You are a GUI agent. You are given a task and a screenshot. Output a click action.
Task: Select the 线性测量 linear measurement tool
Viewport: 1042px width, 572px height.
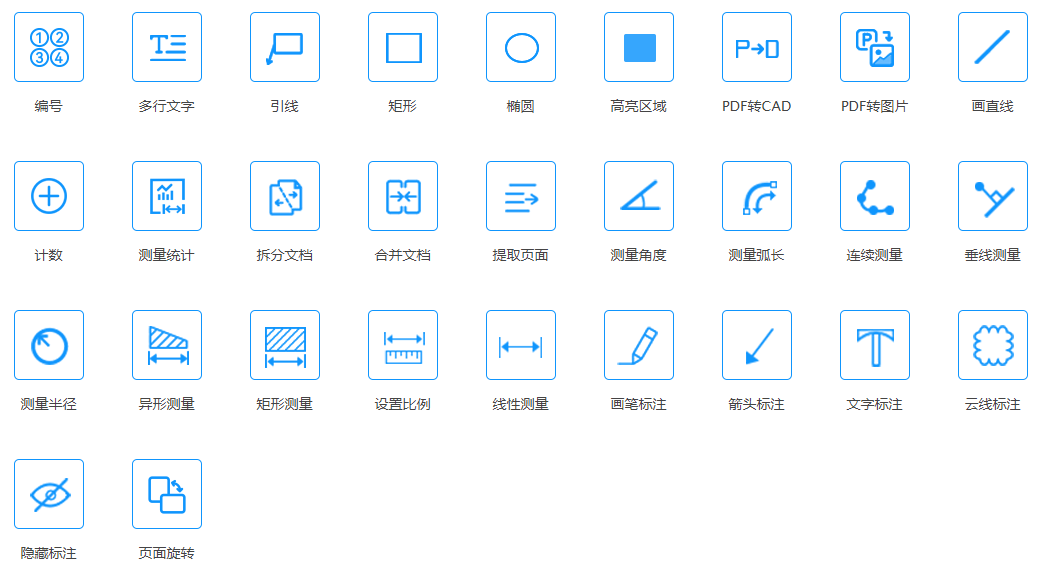pos(521,345)
